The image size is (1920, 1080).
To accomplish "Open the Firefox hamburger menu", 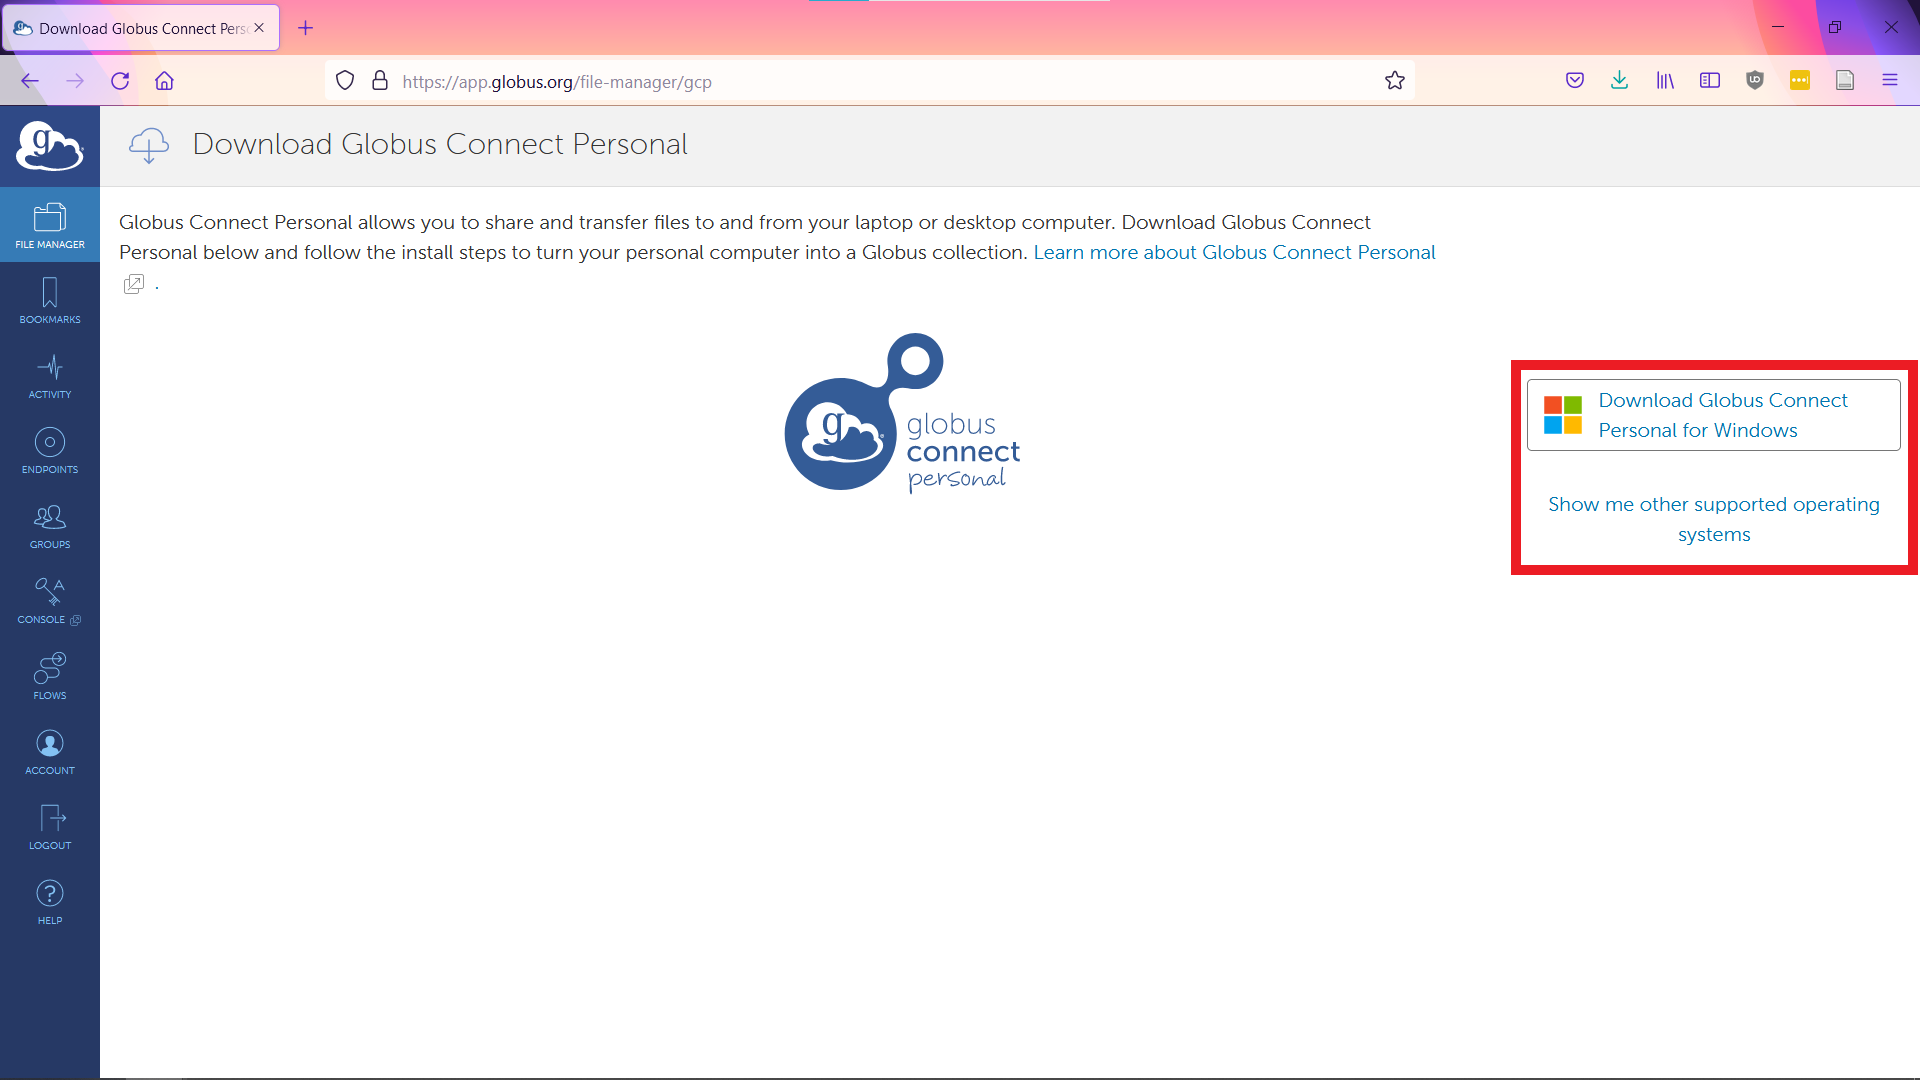I will coord(1890,81).
